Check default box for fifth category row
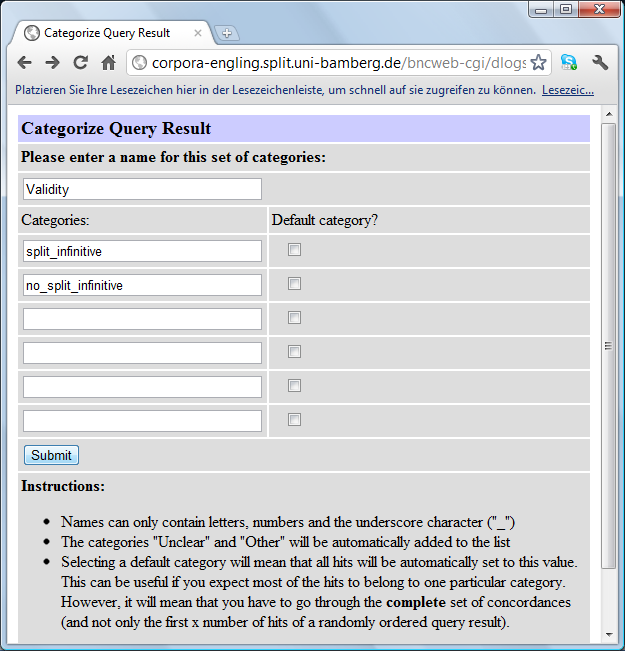Viewport: 625px width, 651px height. (294, 386)
